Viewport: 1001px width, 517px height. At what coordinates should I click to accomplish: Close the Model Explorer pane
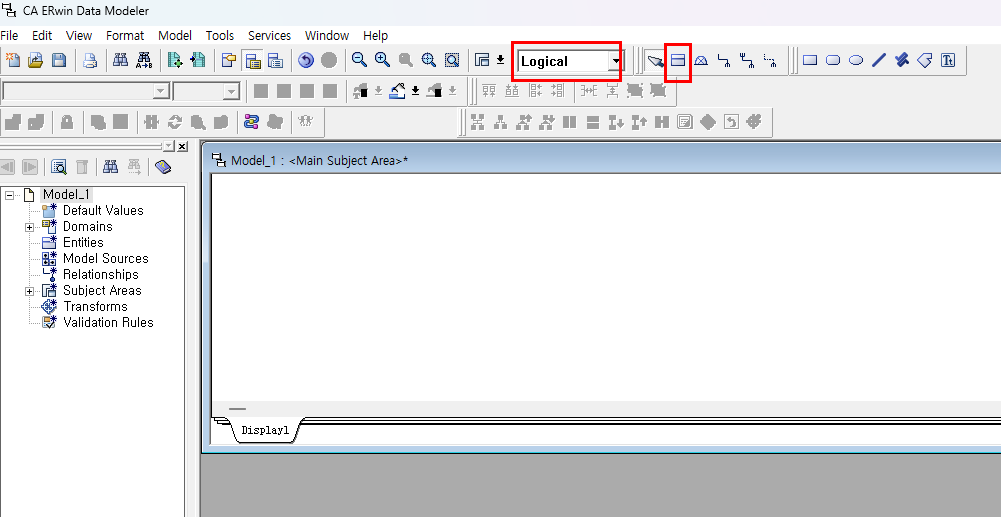[182, 146]
